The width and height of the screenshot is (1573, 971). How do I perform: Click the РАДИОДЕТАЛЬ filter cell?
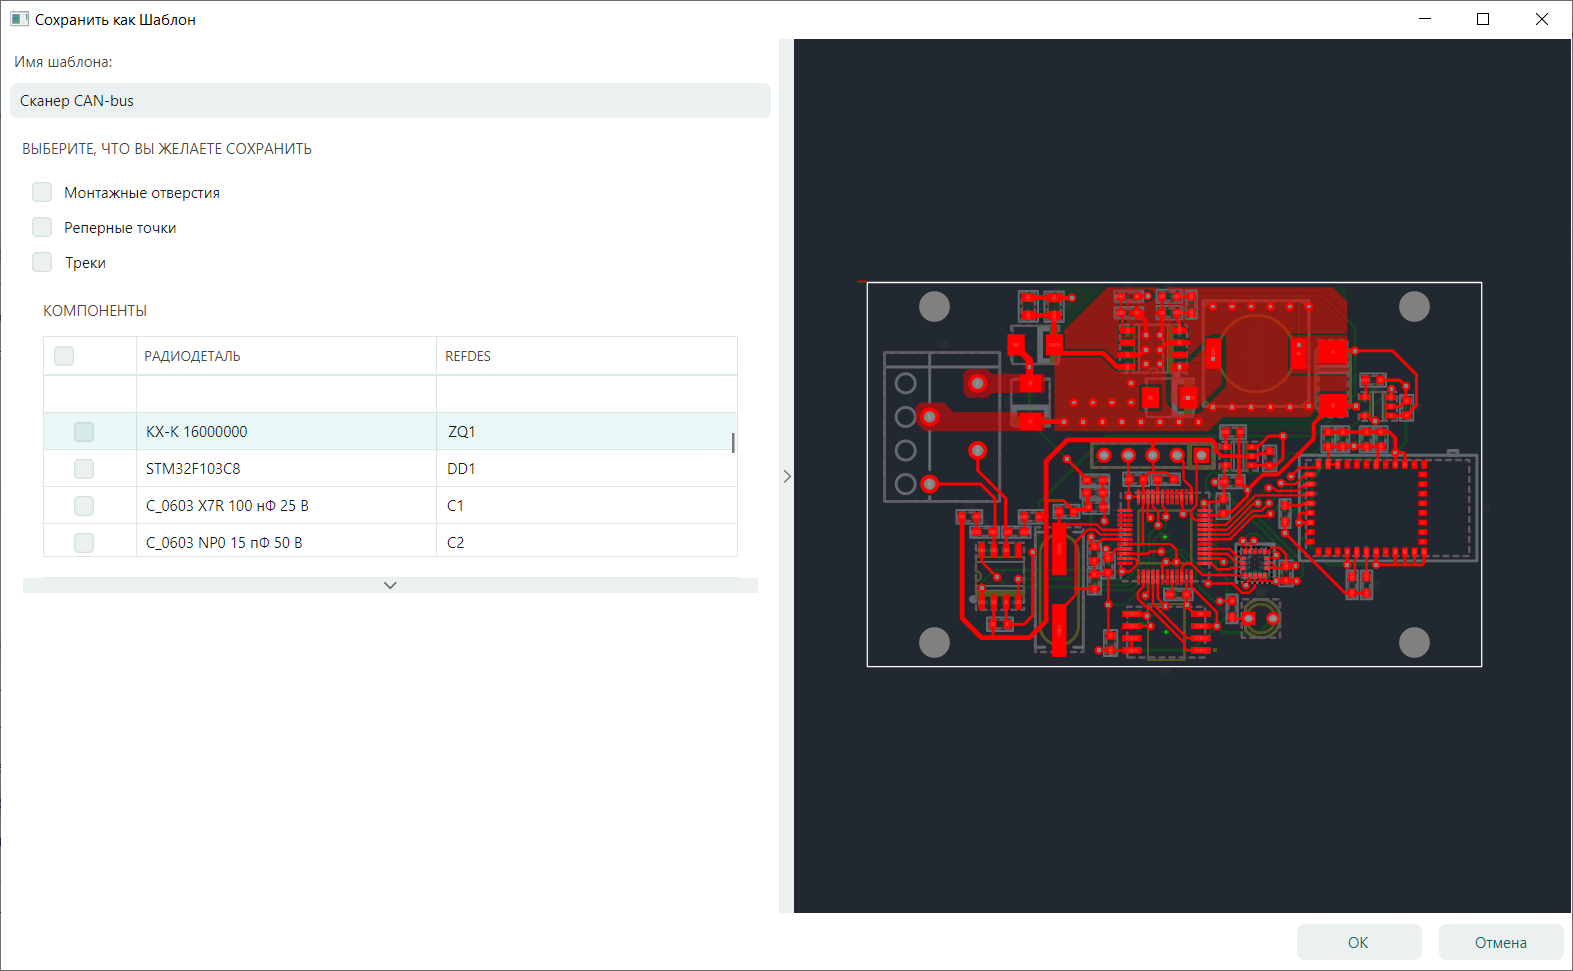[x=286, y=394]
